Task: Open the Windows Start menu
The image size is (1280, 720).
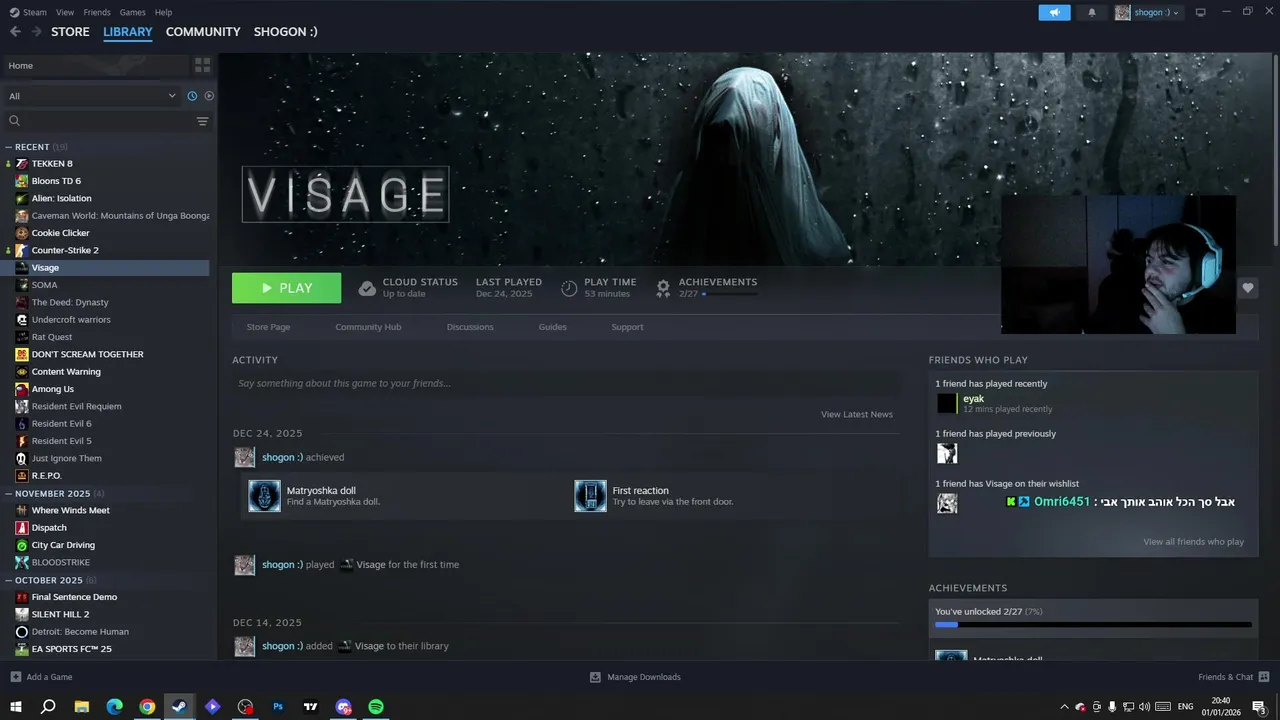Action: click(16, 707)
